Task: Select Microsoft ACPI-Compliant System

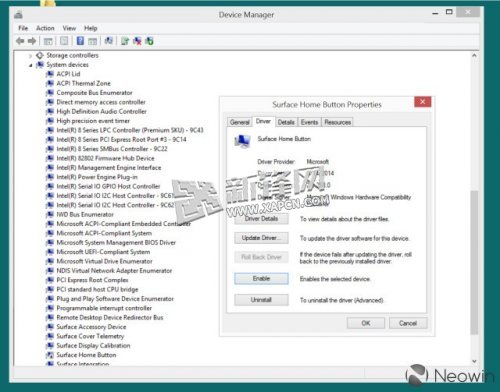Action: (x=104, y=233)
